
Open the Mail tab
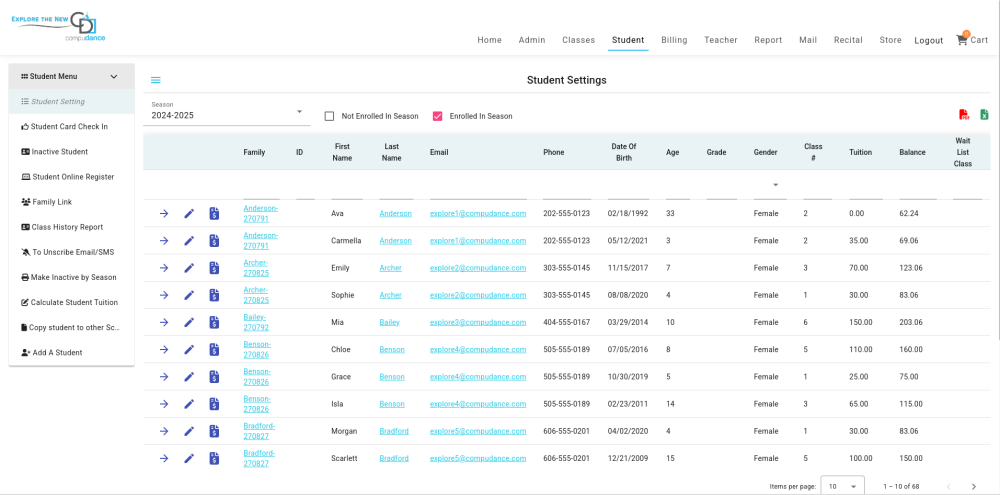point(808,40)
